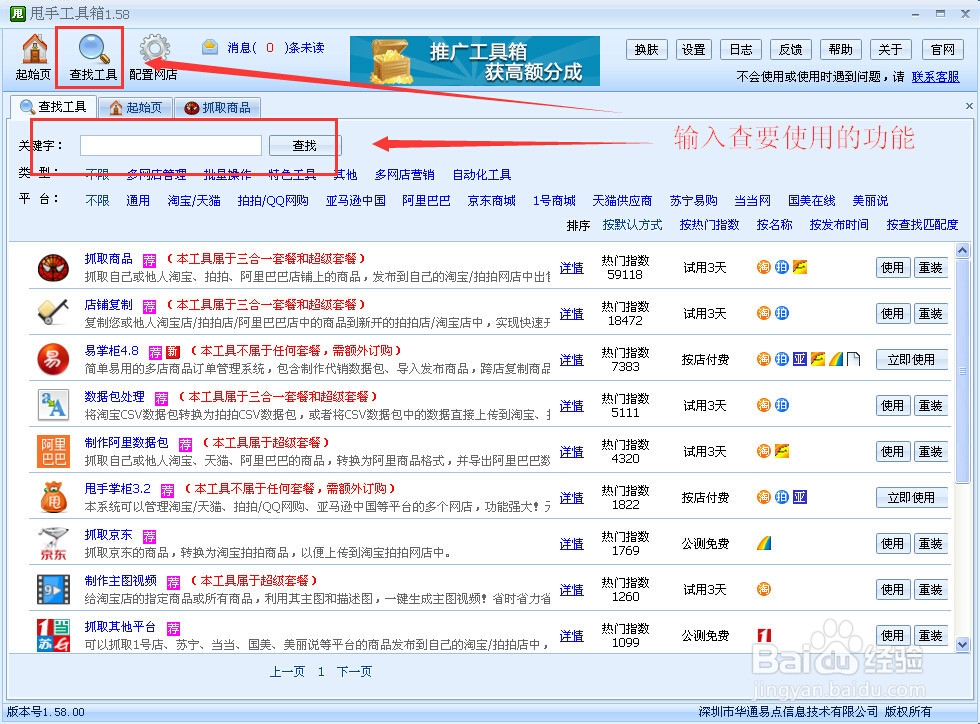Open the 帮助 help button
The width and height of the screenshot is (980, 724).
click(841, 49)
